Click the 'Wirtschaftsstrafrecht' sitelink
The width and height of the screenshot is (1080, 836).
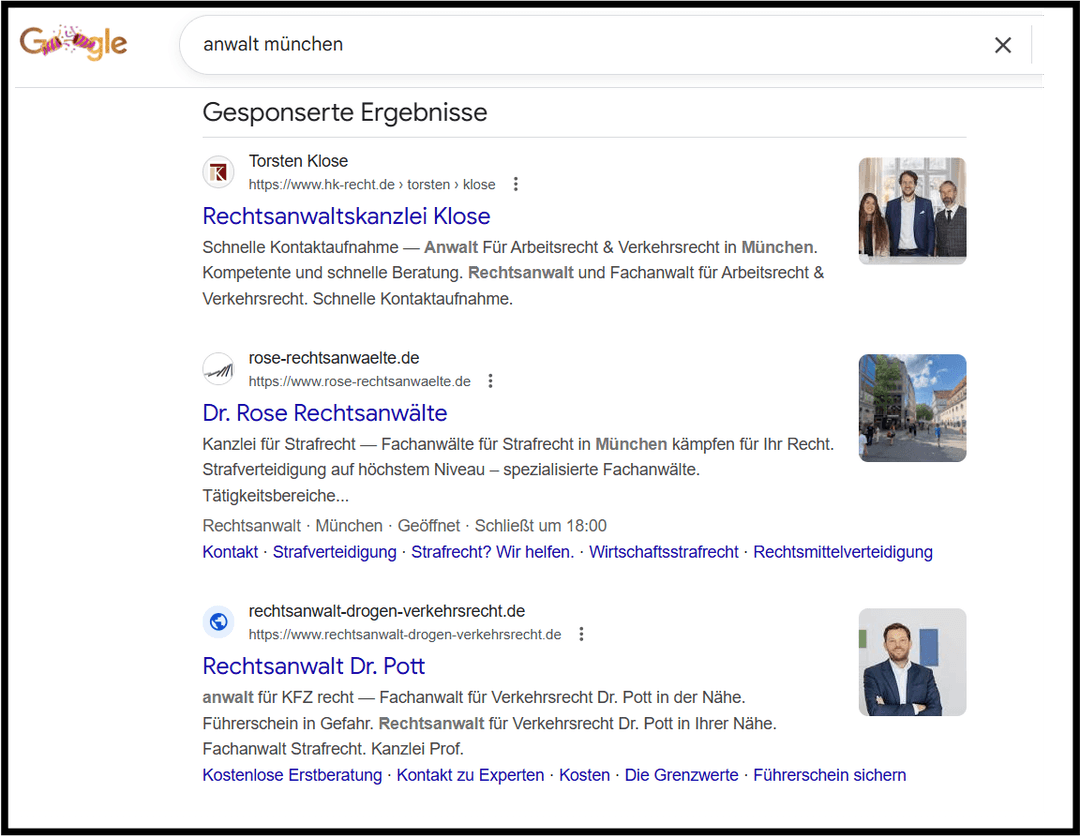(663, 551)
